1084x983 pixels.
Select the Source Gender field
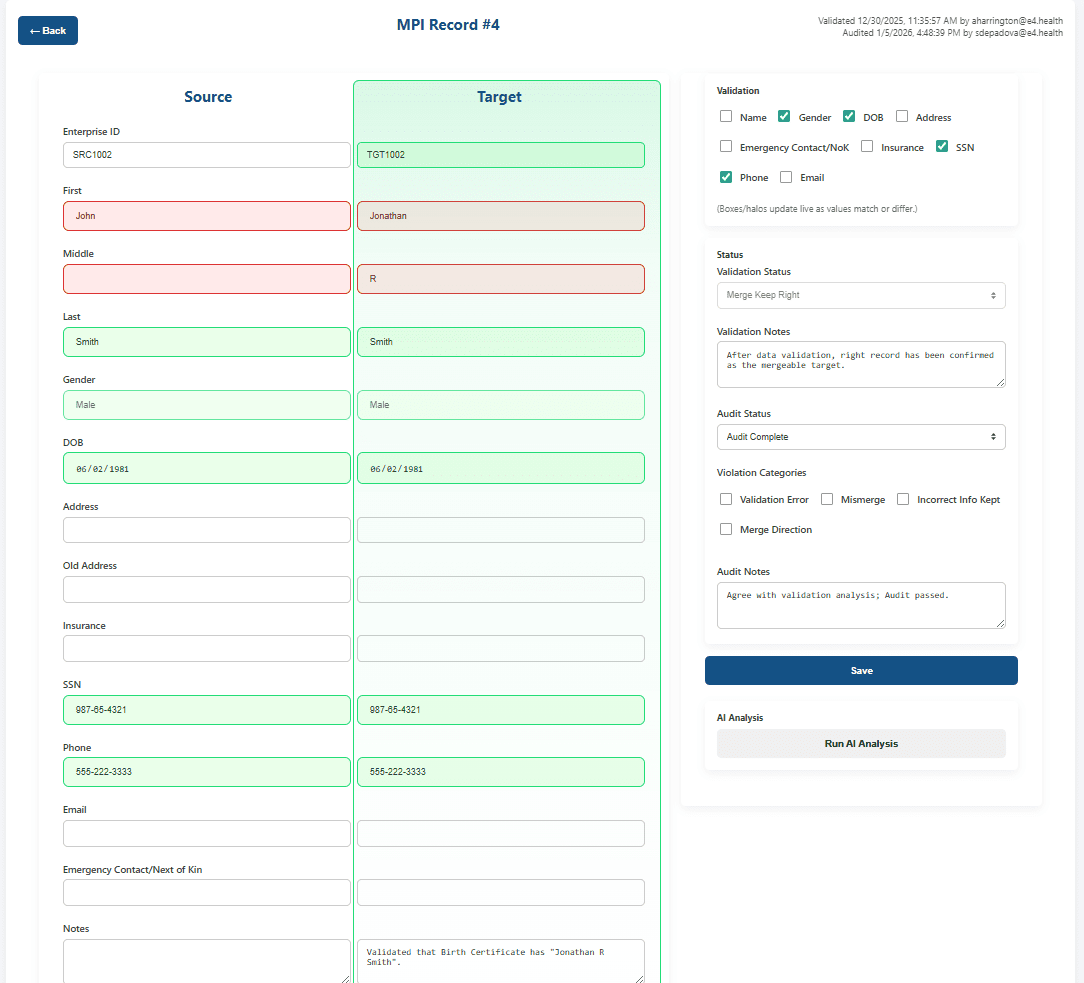[x=207, y=405]
